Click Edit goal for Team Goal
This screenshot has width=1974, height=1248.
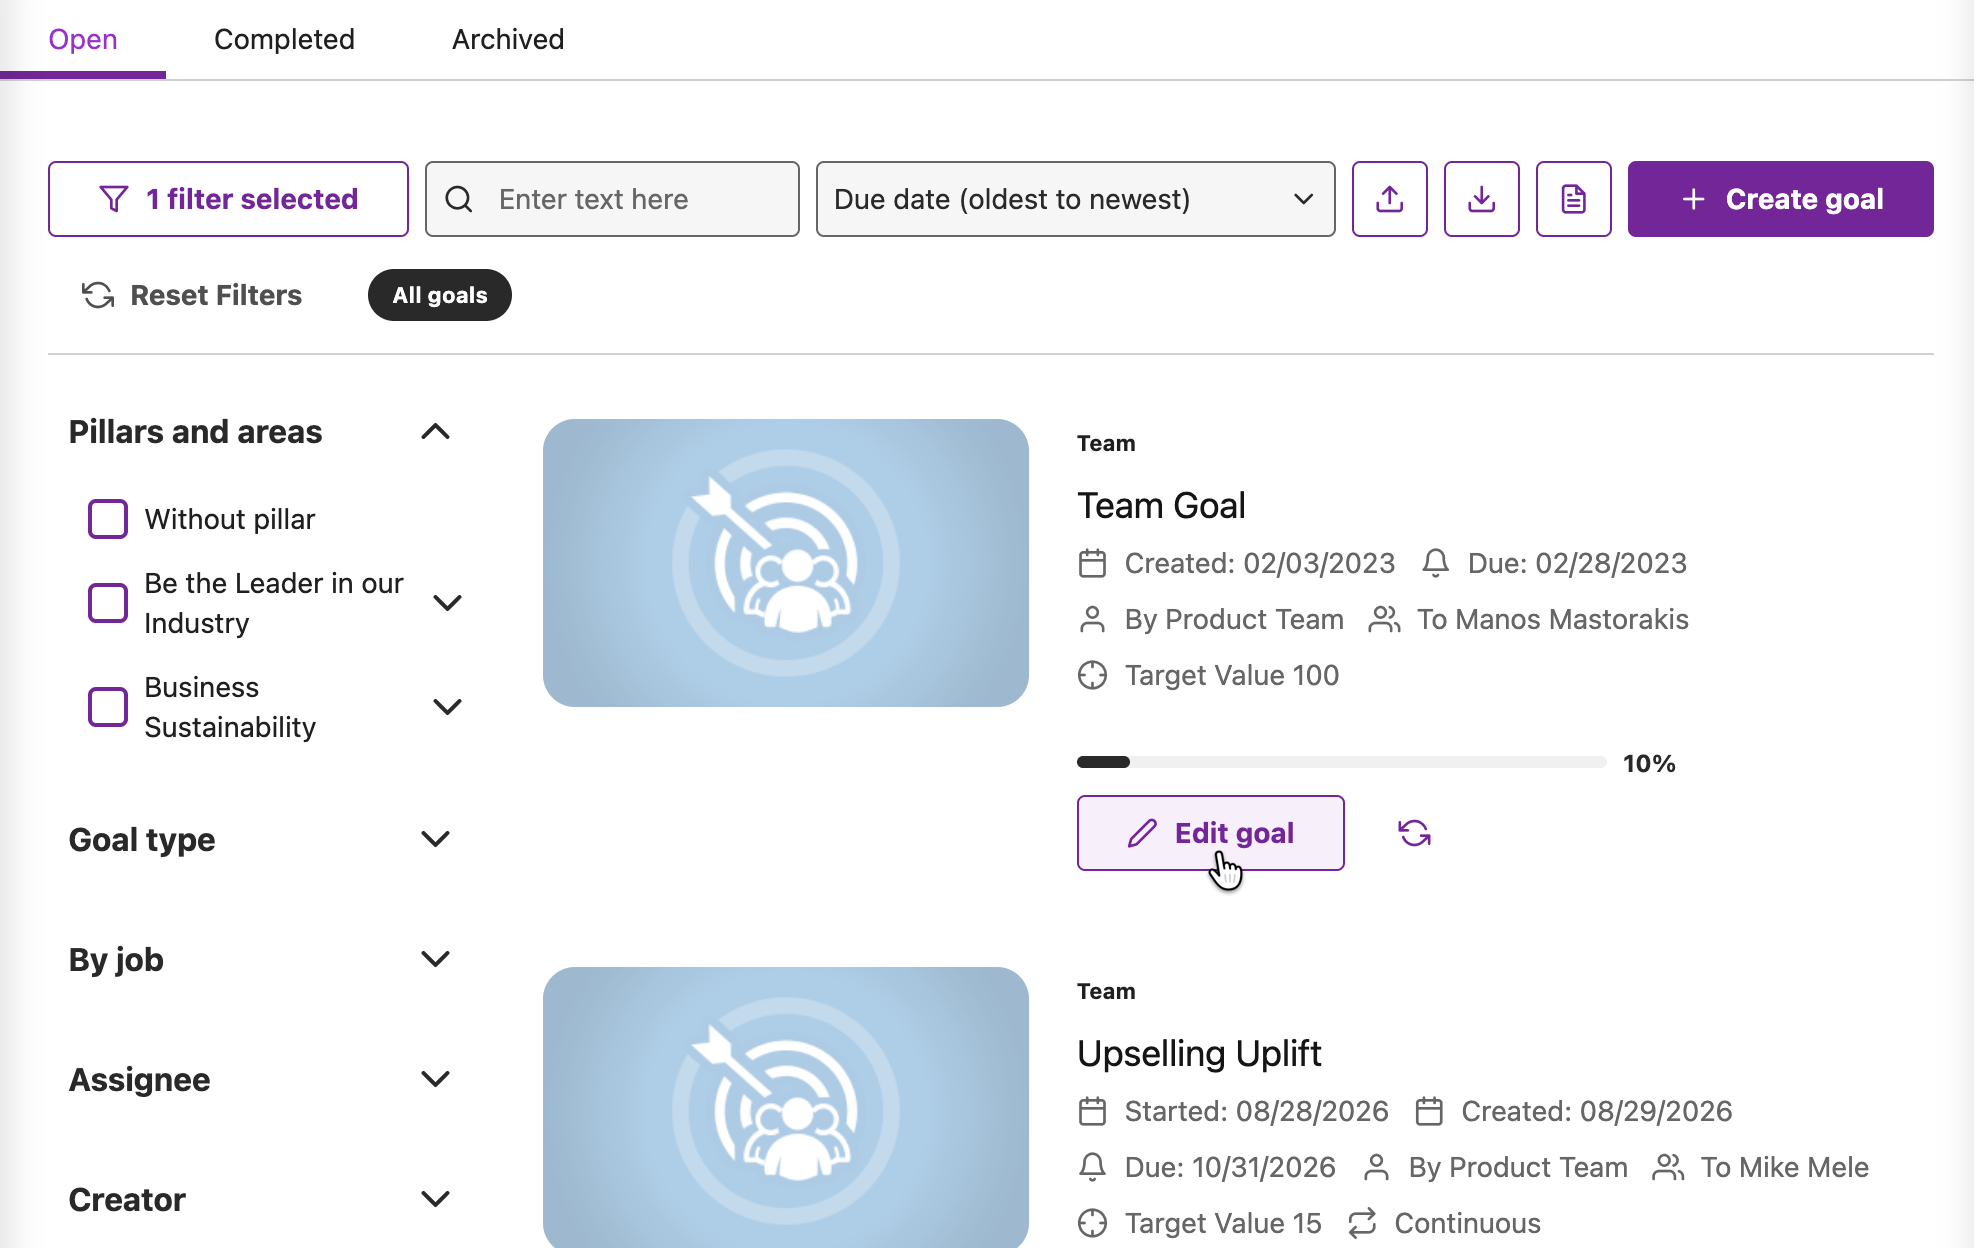[x=1210, y=833]
